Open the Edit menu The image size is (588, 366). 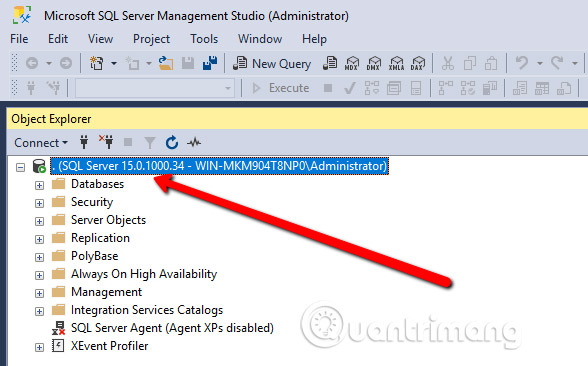58,39
